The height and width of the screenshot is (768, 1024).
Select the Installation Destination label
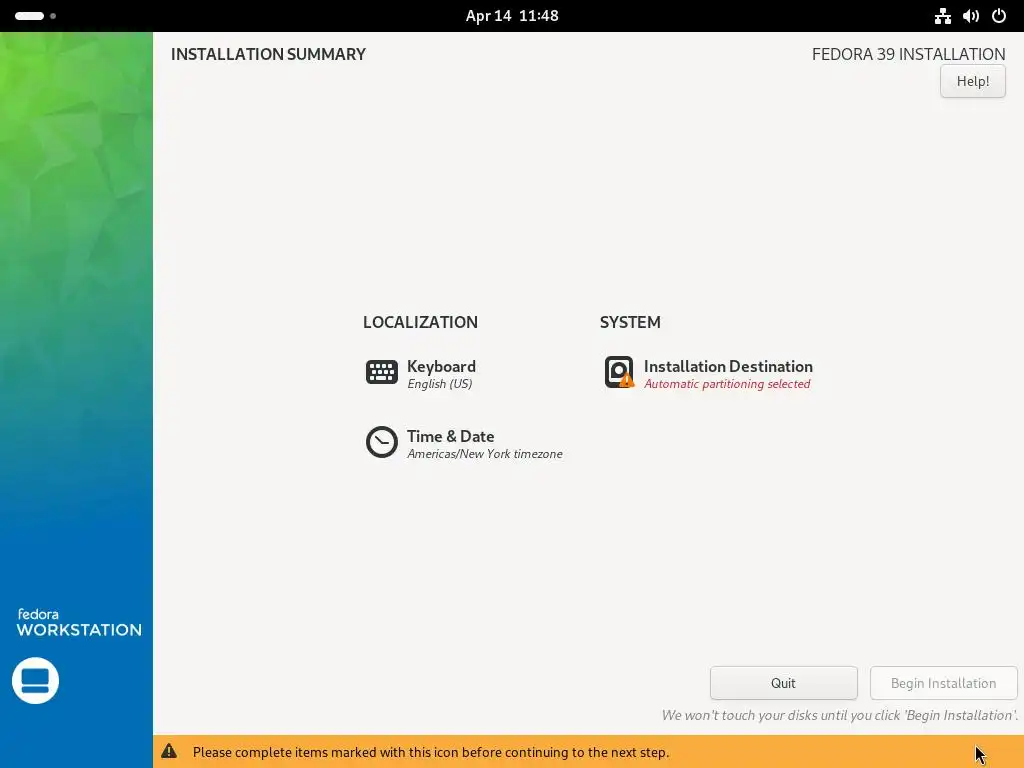tap(728, 366)
